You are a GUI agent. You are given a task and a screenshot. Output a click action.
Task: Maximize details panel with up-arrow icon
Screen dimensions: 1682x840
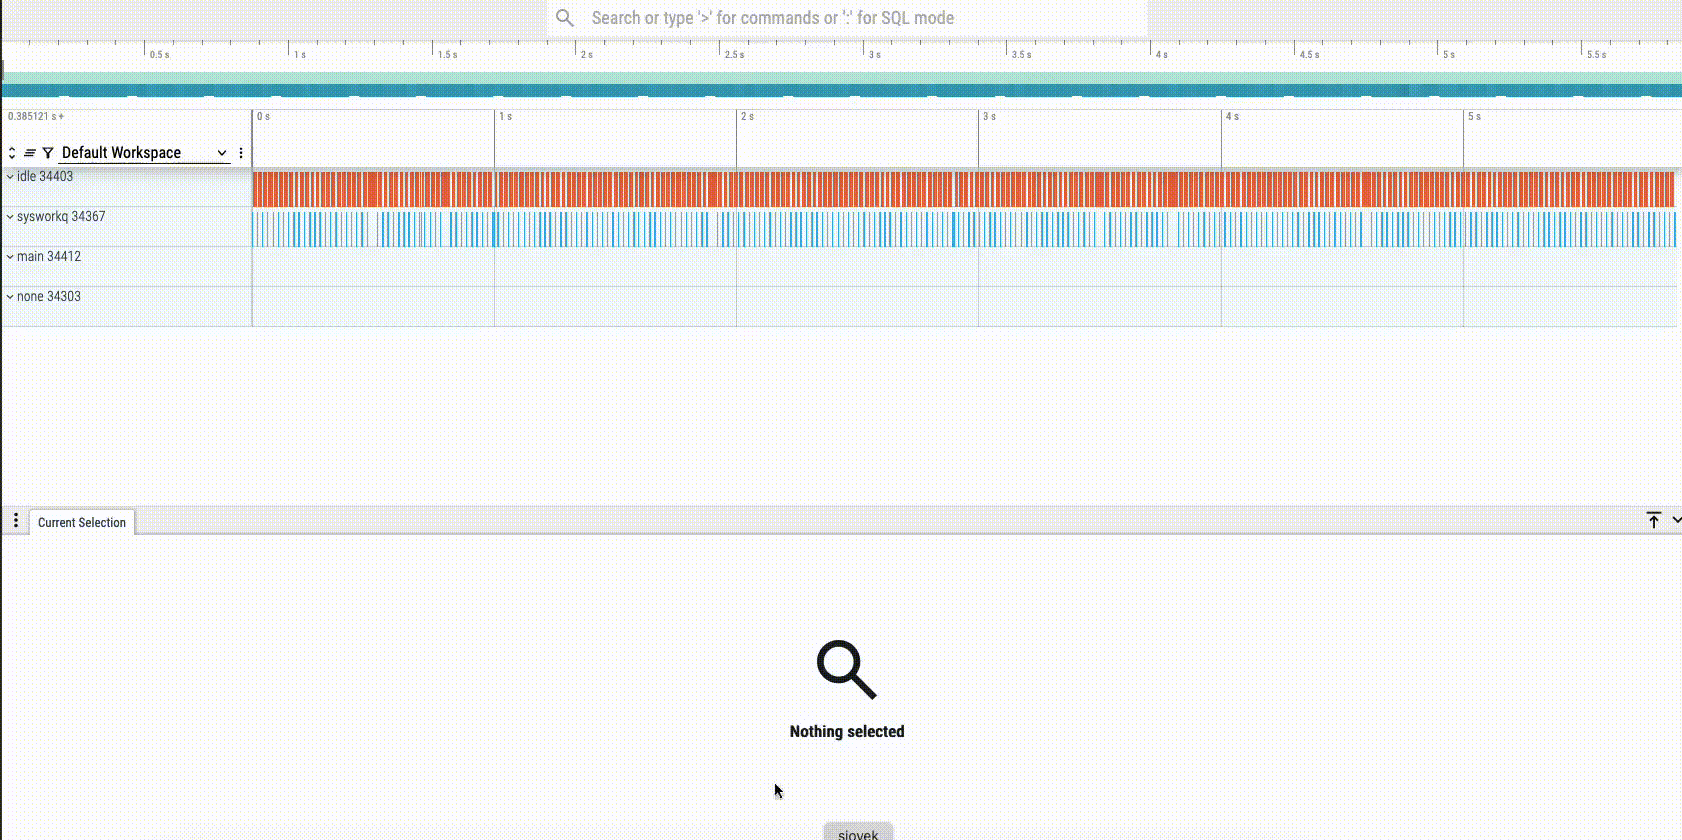coord(1653,520)
